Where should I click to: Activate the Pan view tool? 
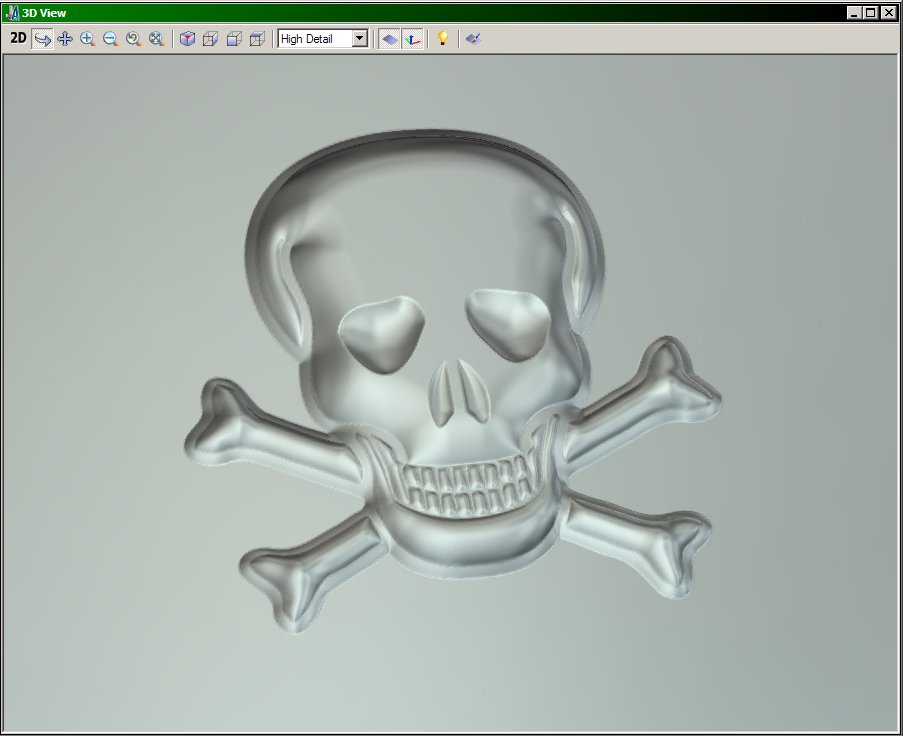click(x=65, y=39)
